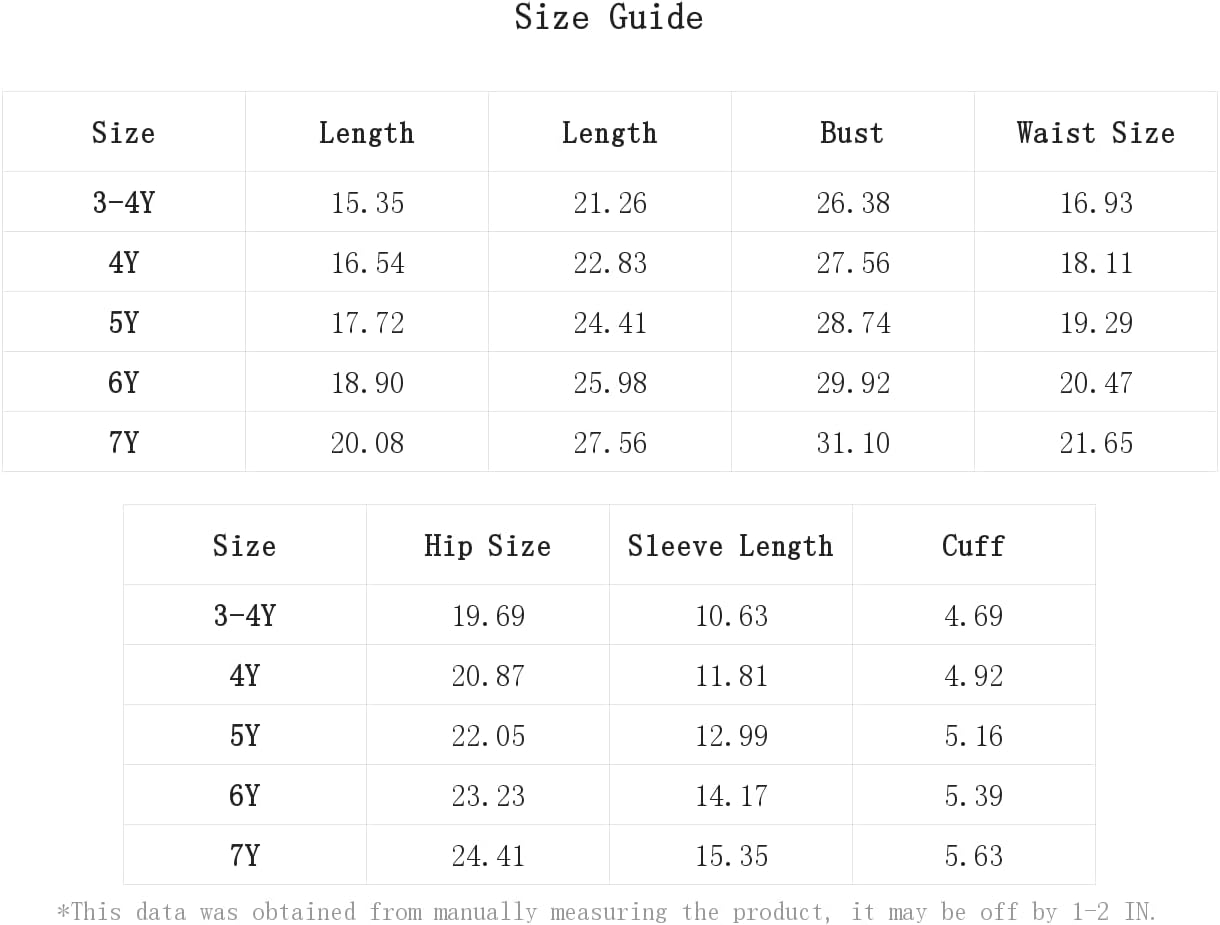Click the 3-4Y row in top table

610,202
